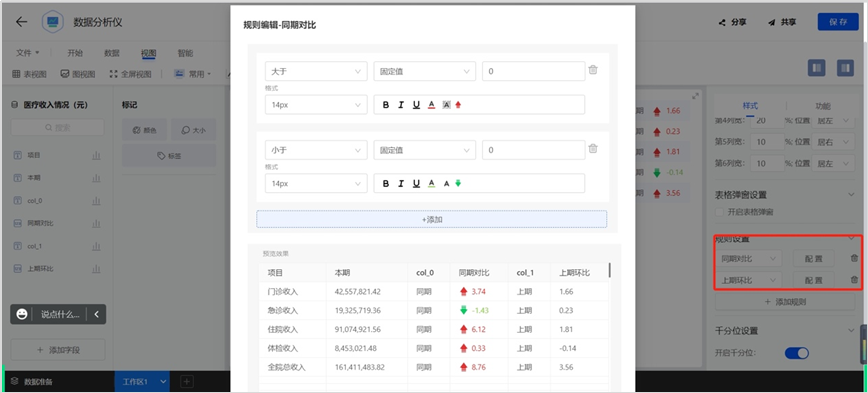Click the 全屏视图 toolbar item
868x393 pixels.
coord(131,74)
